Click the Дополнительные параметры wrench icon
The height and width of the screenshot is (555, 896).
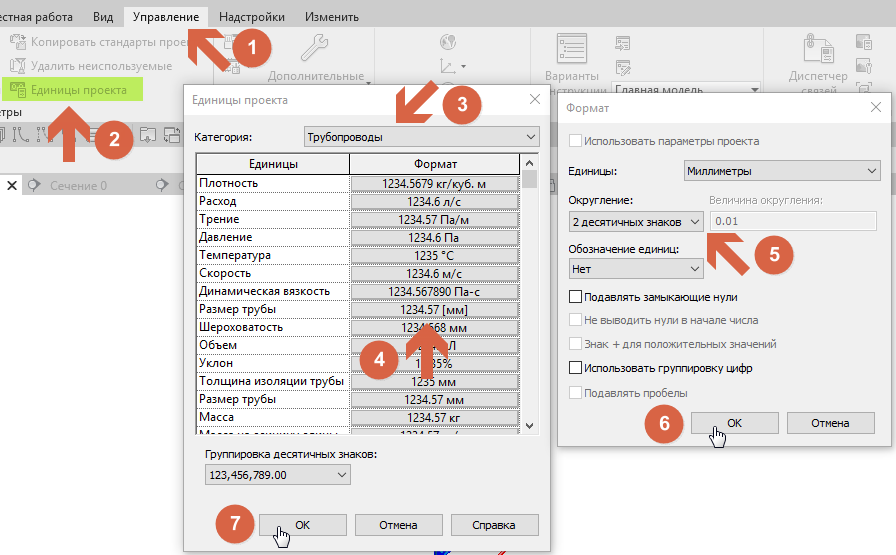point(315,48)
